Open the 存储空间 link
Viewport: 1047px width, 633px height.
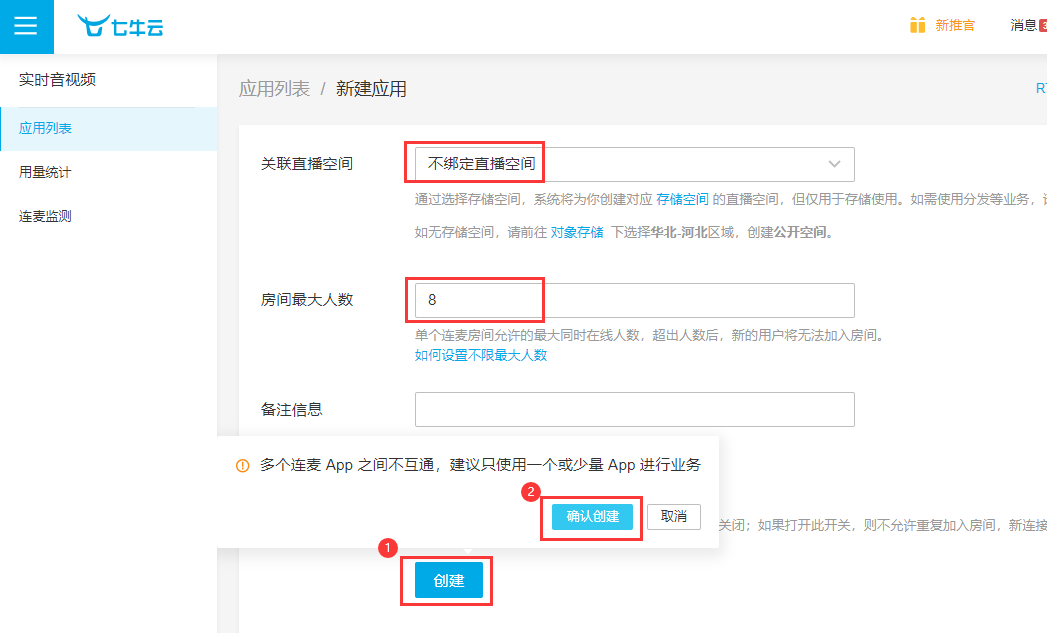coord(682,199)
